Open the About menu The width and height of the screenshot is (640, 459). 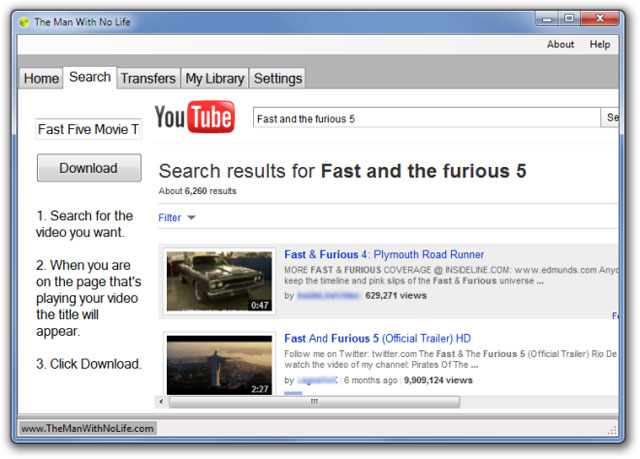(x=560, y=44)
